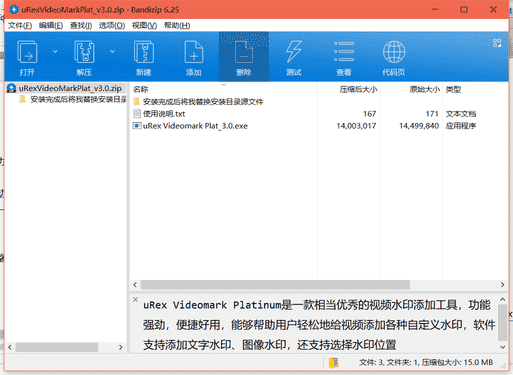
Task: Select the 安装完成后将我替换安装目录源文件 folder row
Action: click(x=203, y=102)
